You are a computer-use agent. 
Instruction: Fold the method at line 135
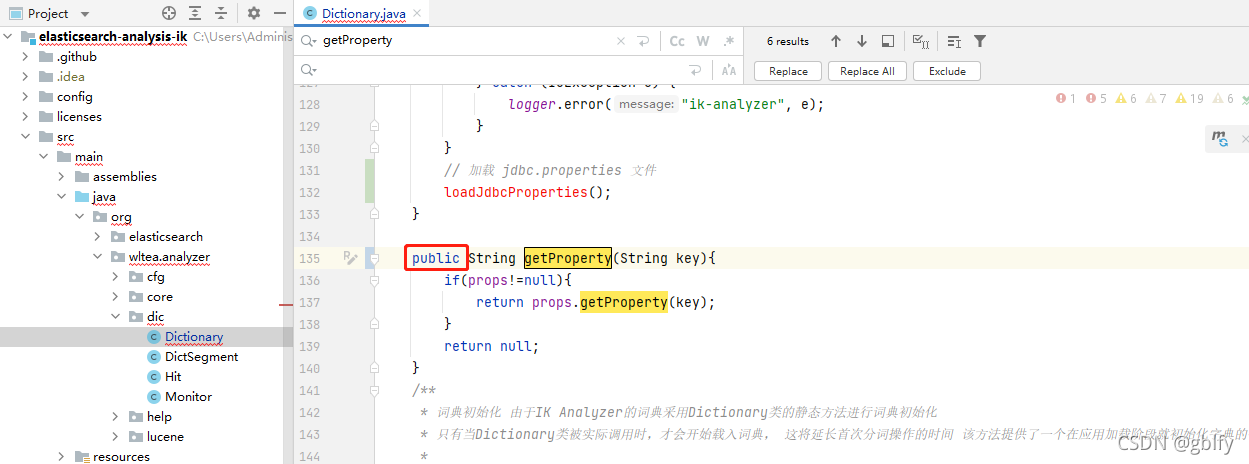374,258
